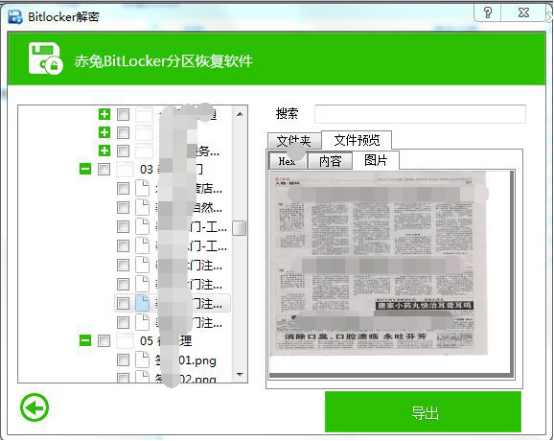Screen dimensions: 554x441
Task: Open the help question mark button
Action: 488,13
